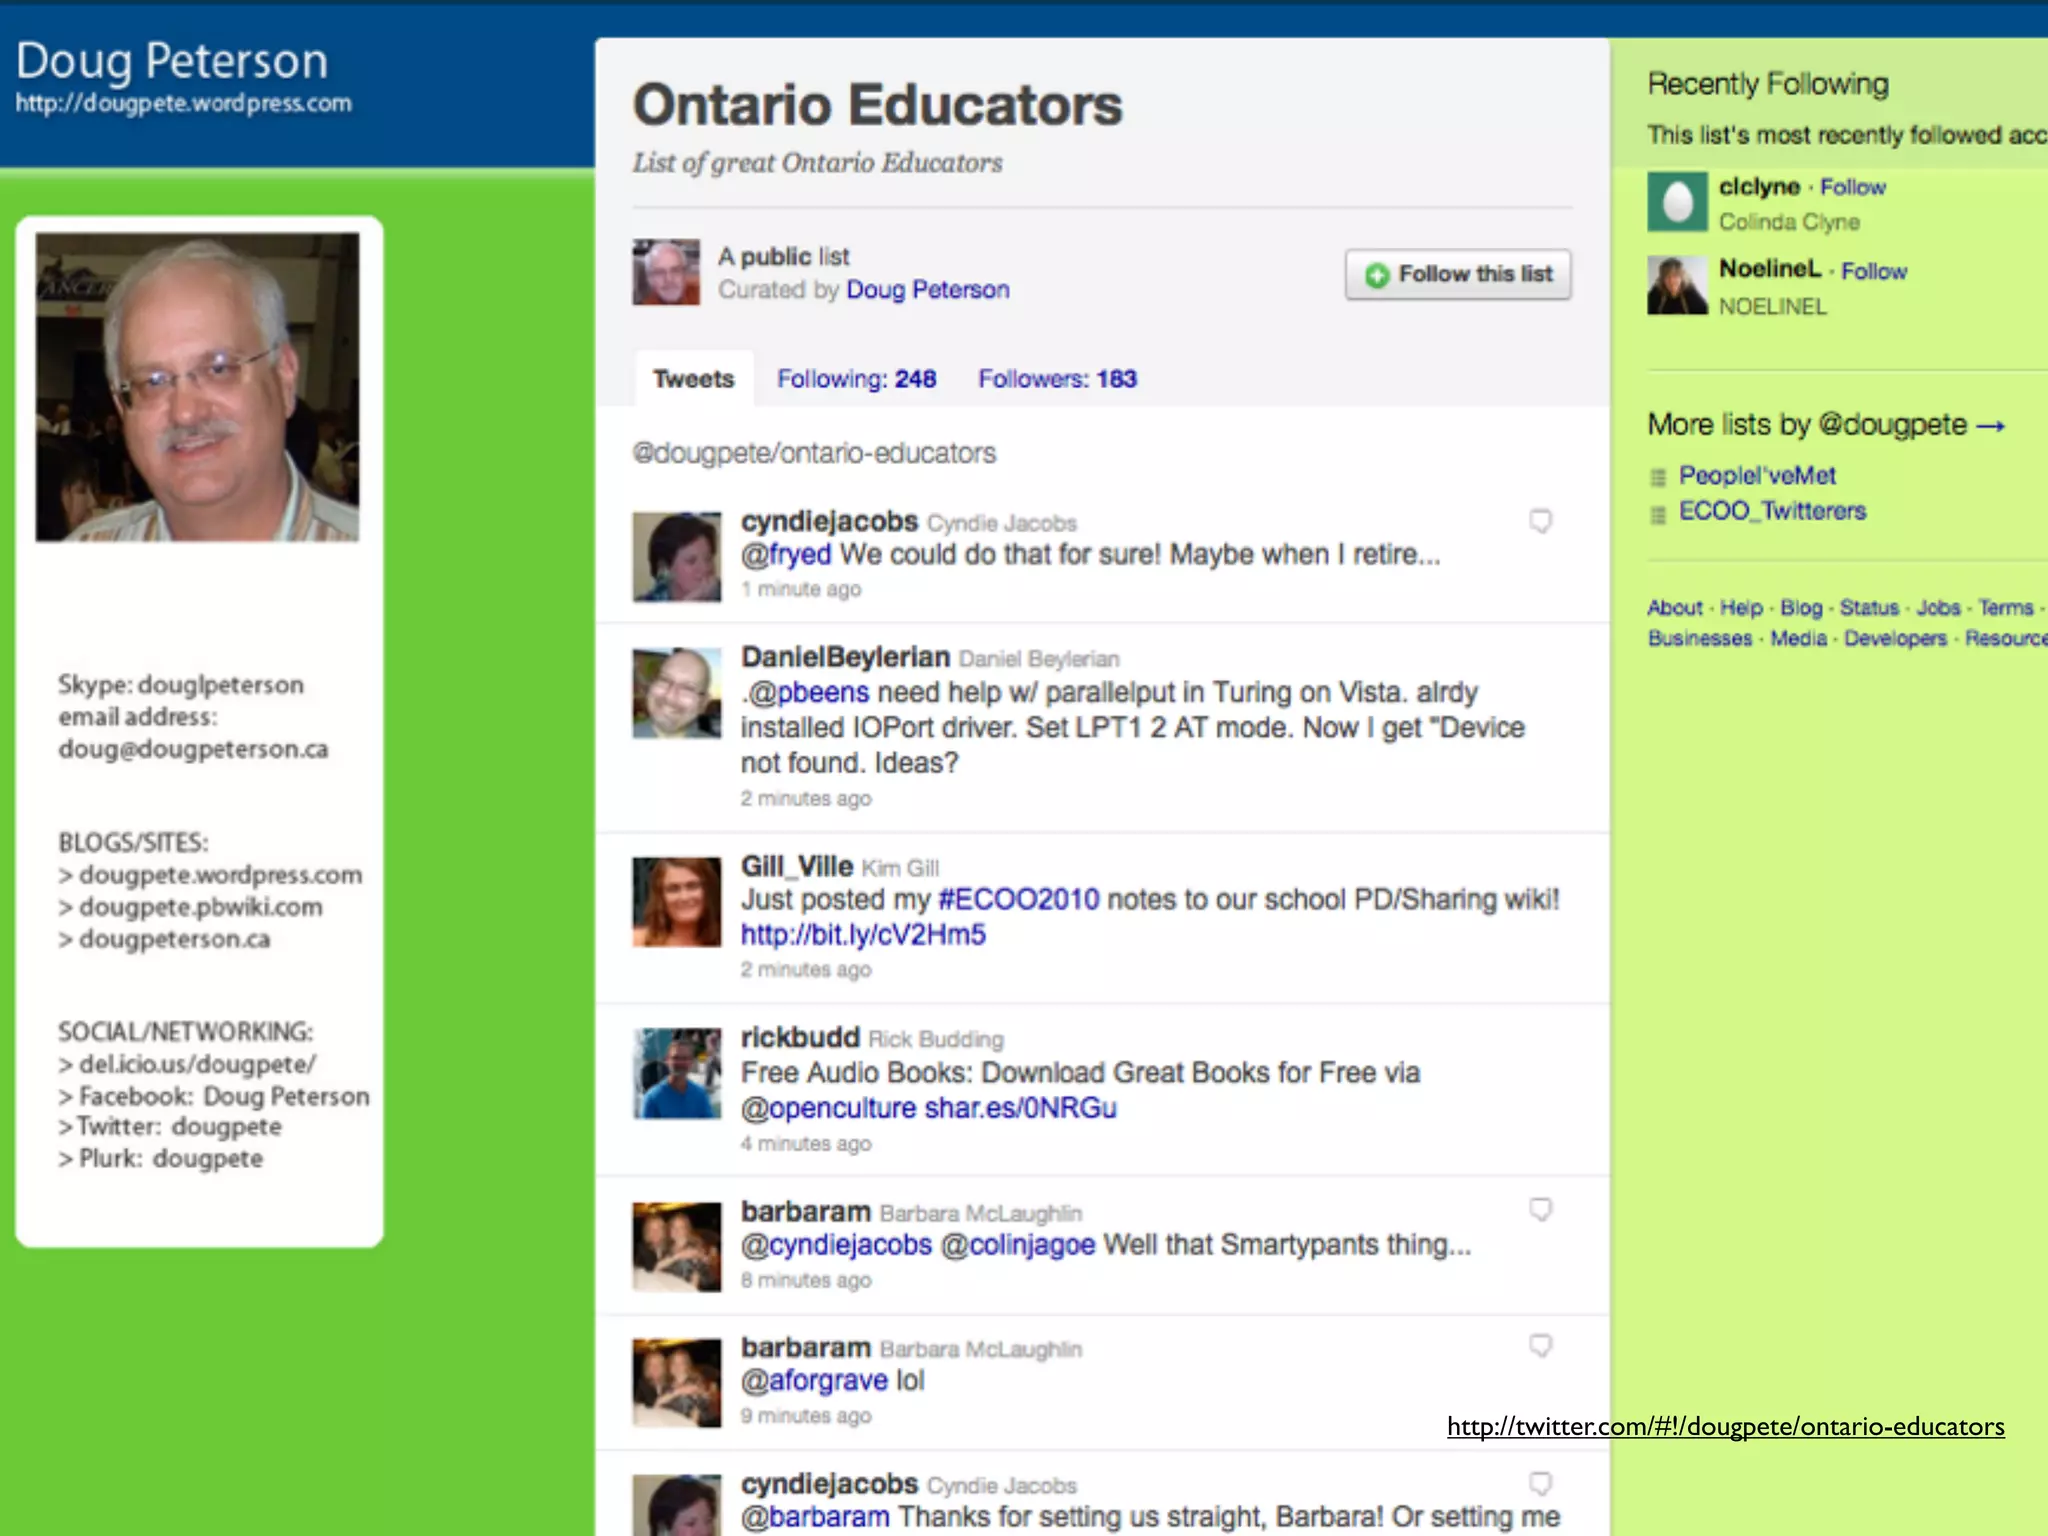The height and width of the screenshot is (1536, 2048).
Task: Open the @colinjagoe mention
Action: click(x=1018, y=1246)
